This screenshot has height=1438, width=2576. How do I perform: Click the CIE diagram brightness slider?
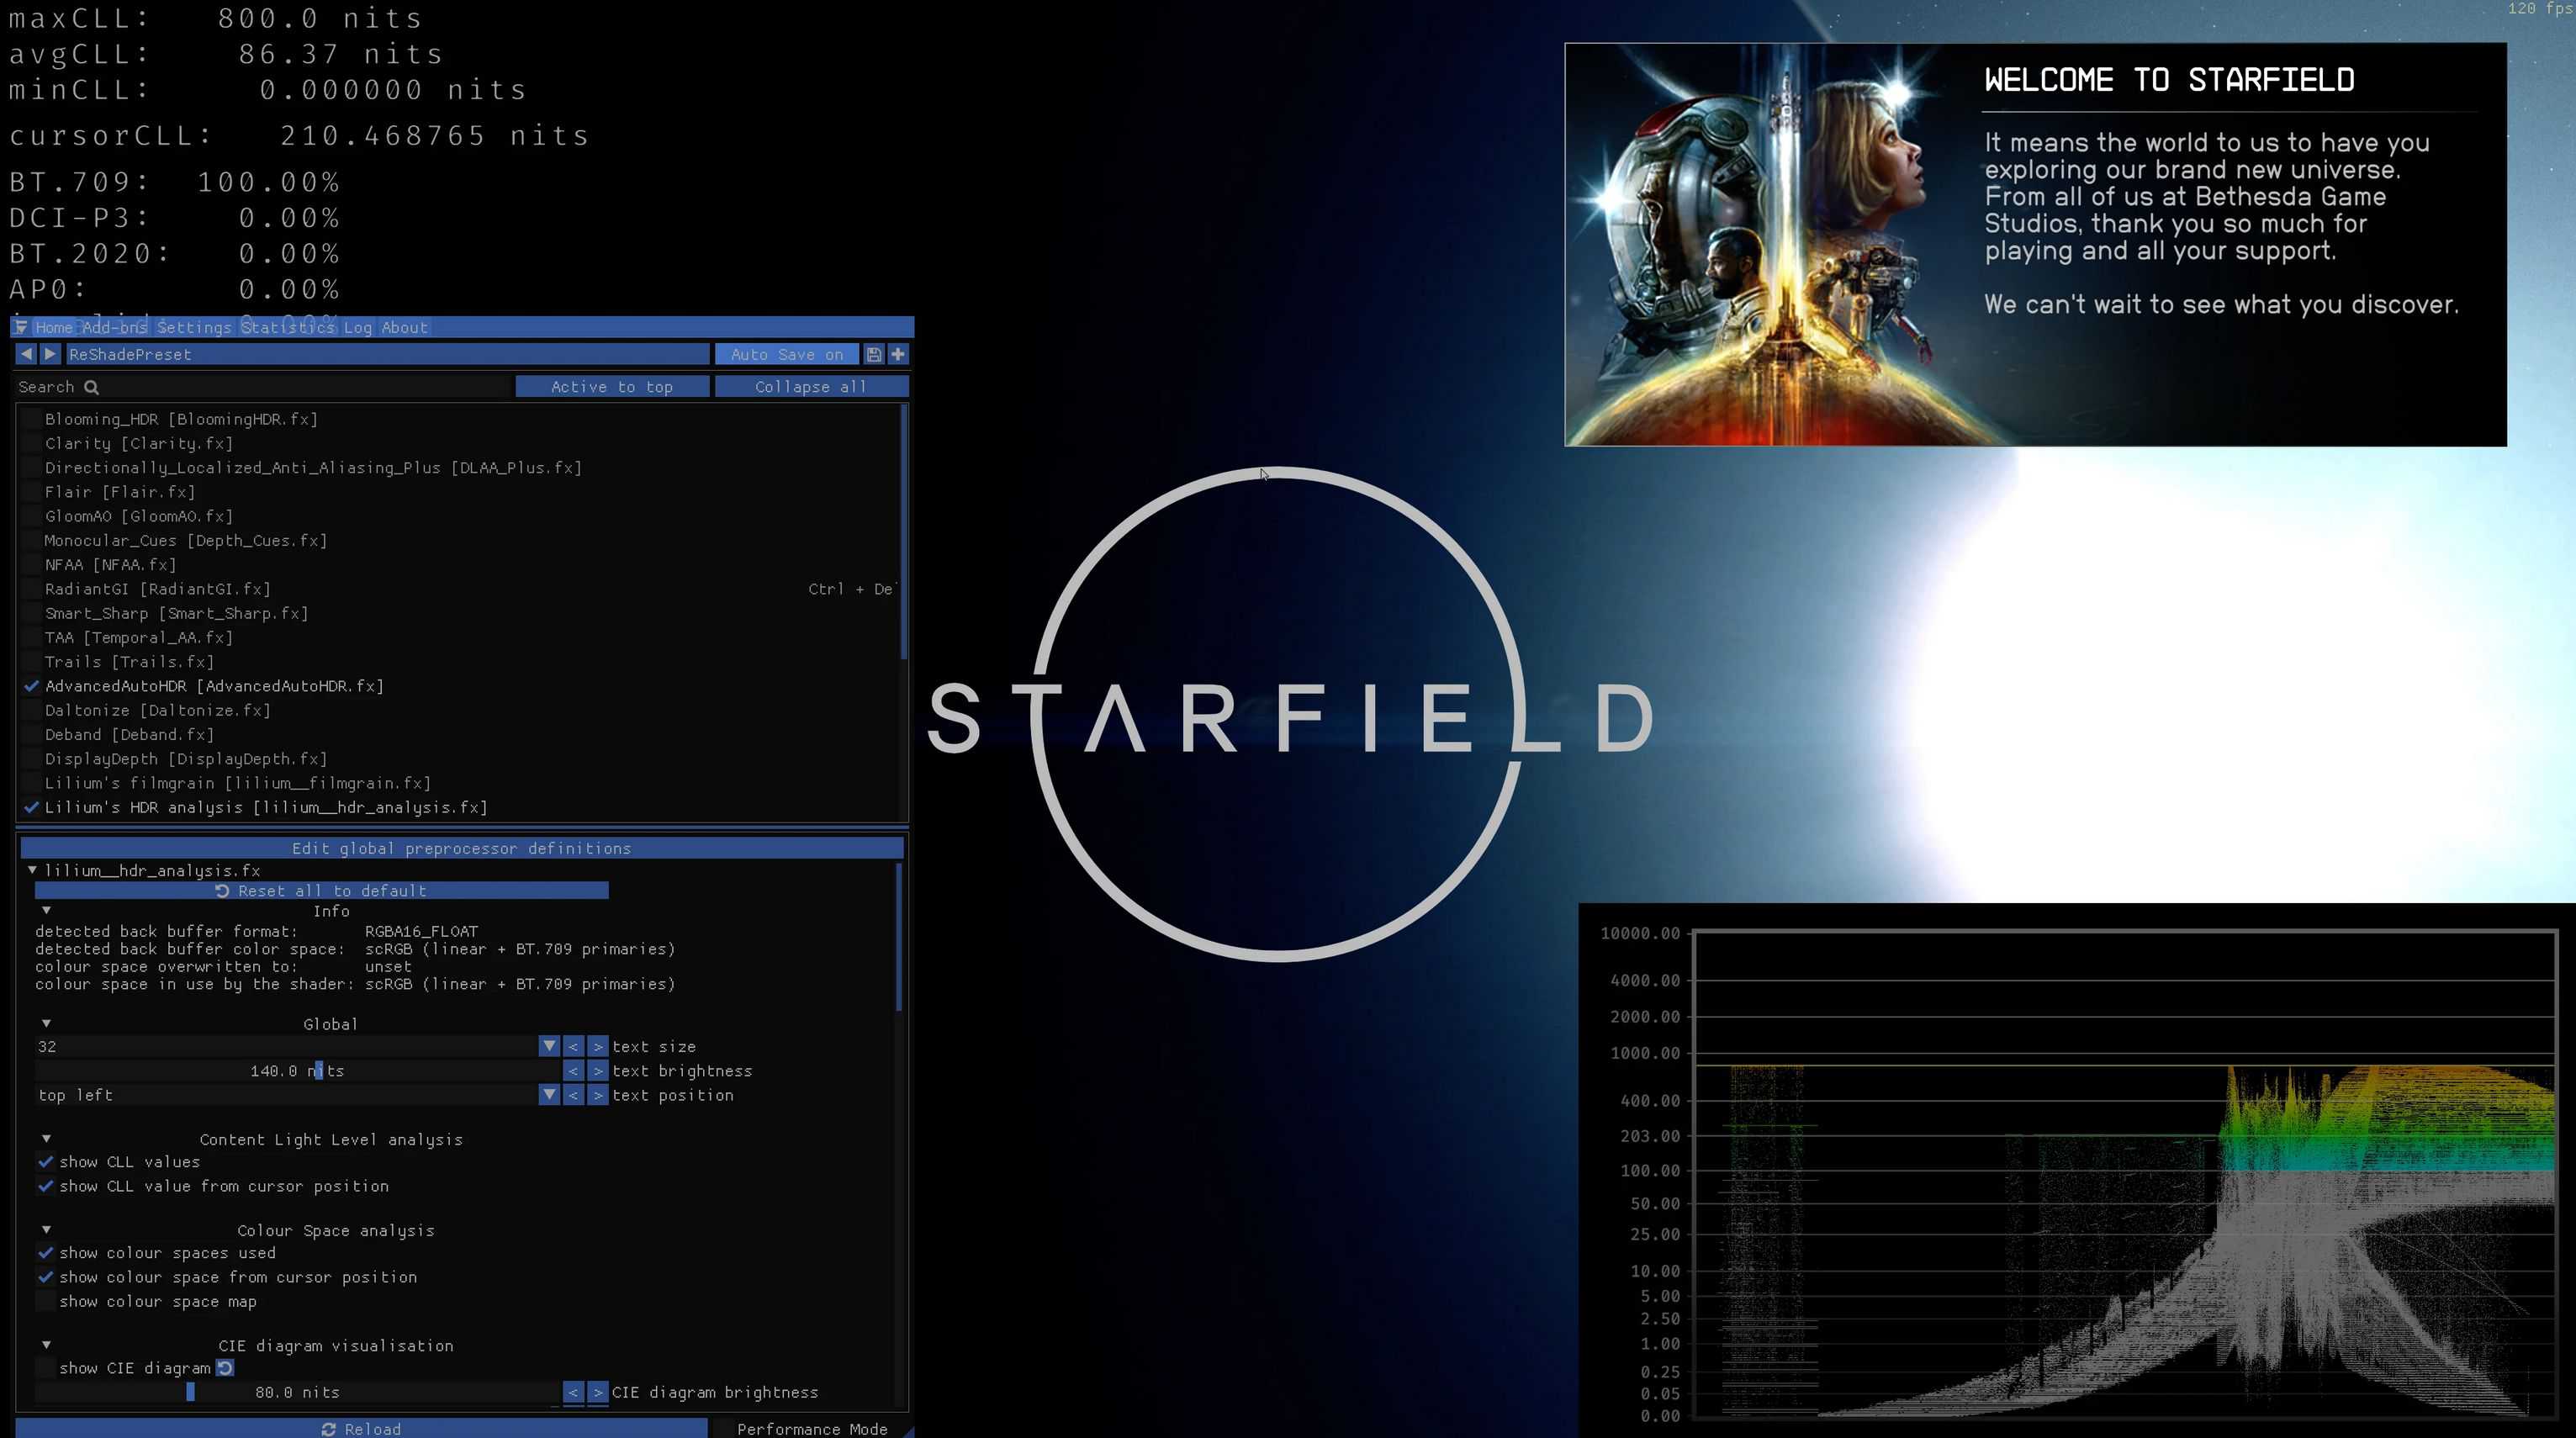click(297, 1392)
